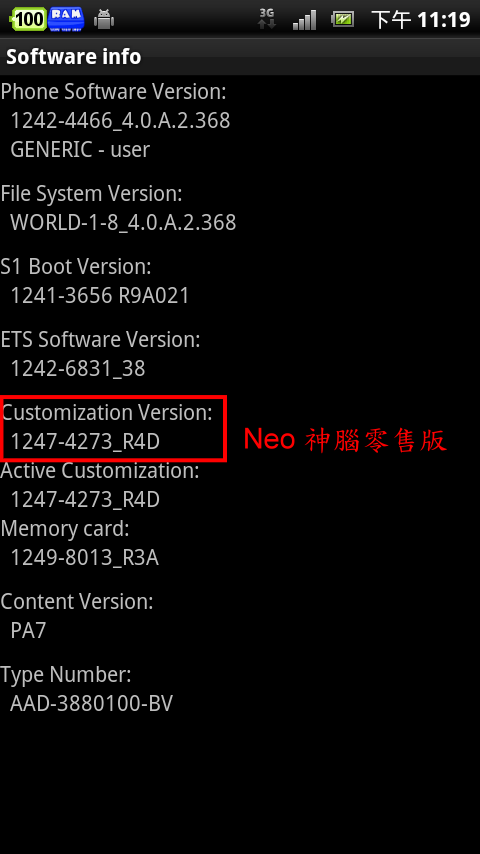480x854 pixels.
Task: Tap the Type Number AAD-3880100-BV
Action: (92, 703)
